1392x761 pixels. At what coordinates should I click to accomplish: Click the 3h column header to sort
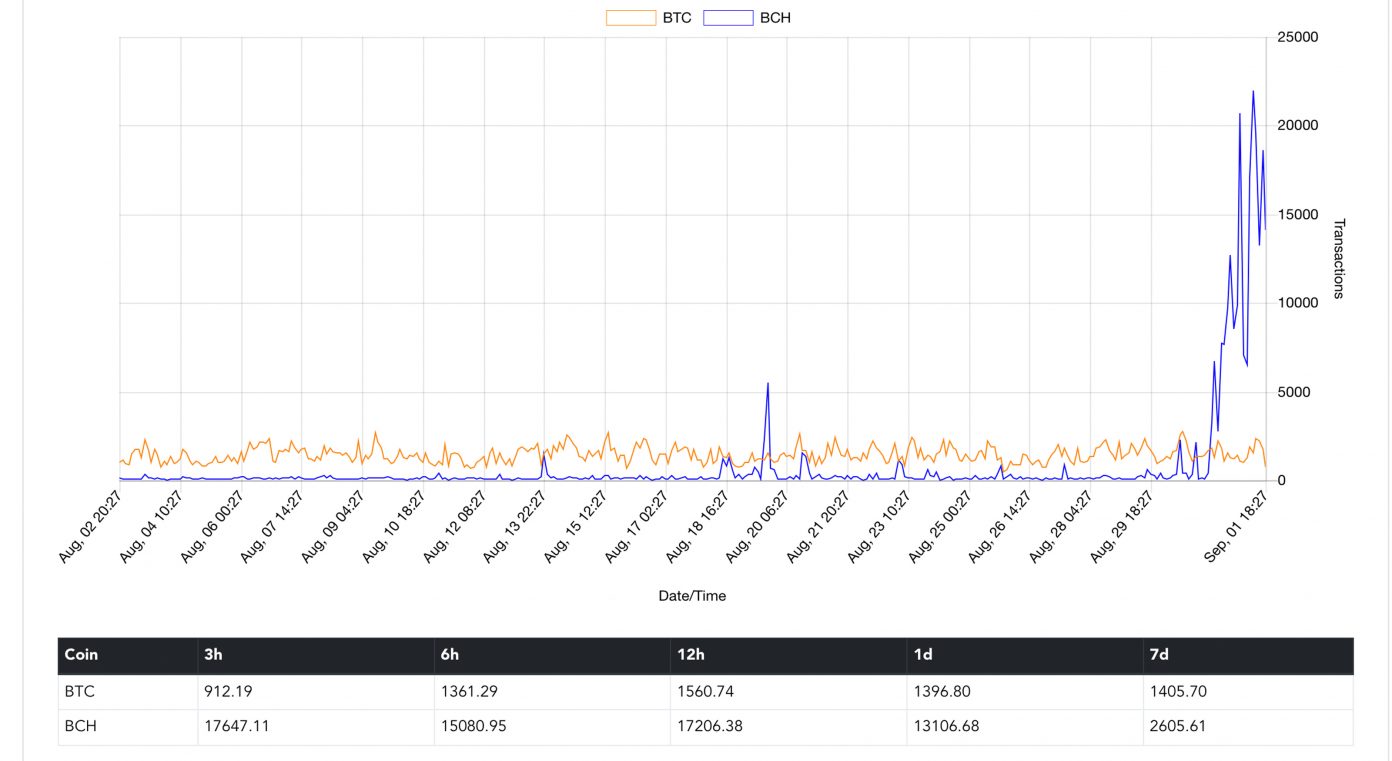click(x=211, y=655)
